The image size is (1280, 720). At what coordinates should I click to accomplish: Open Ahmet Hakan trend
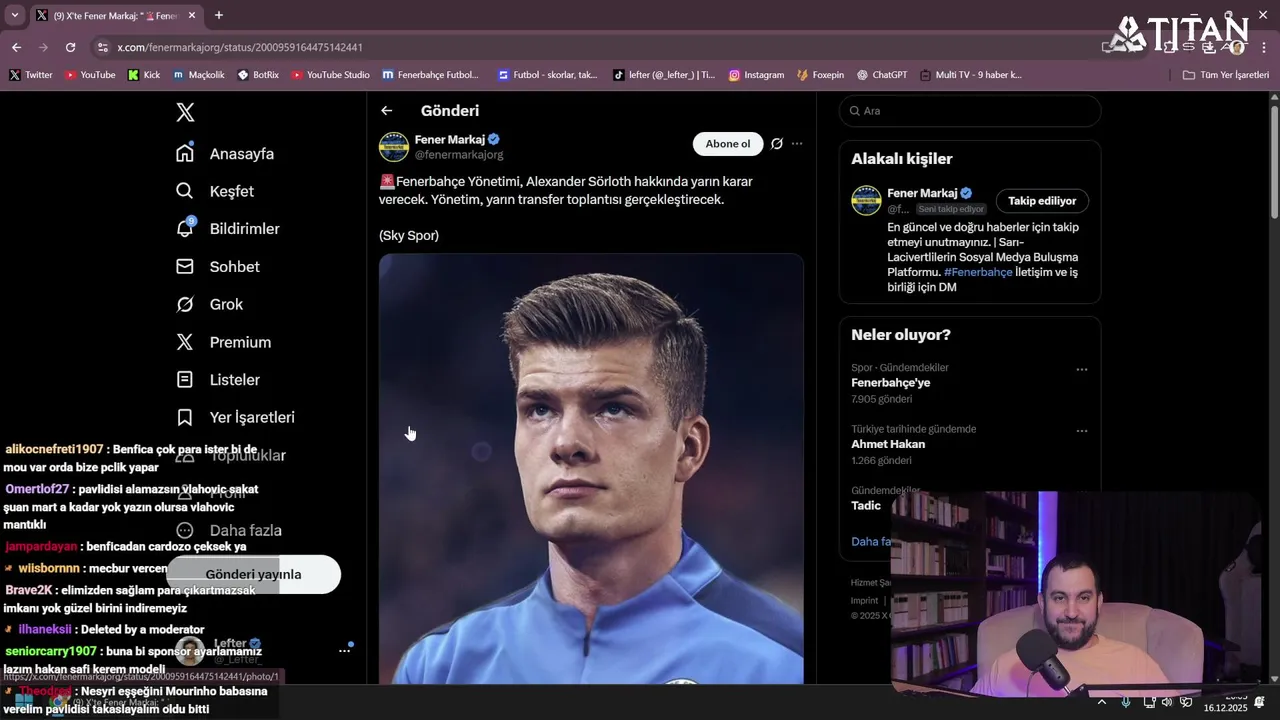888,444
